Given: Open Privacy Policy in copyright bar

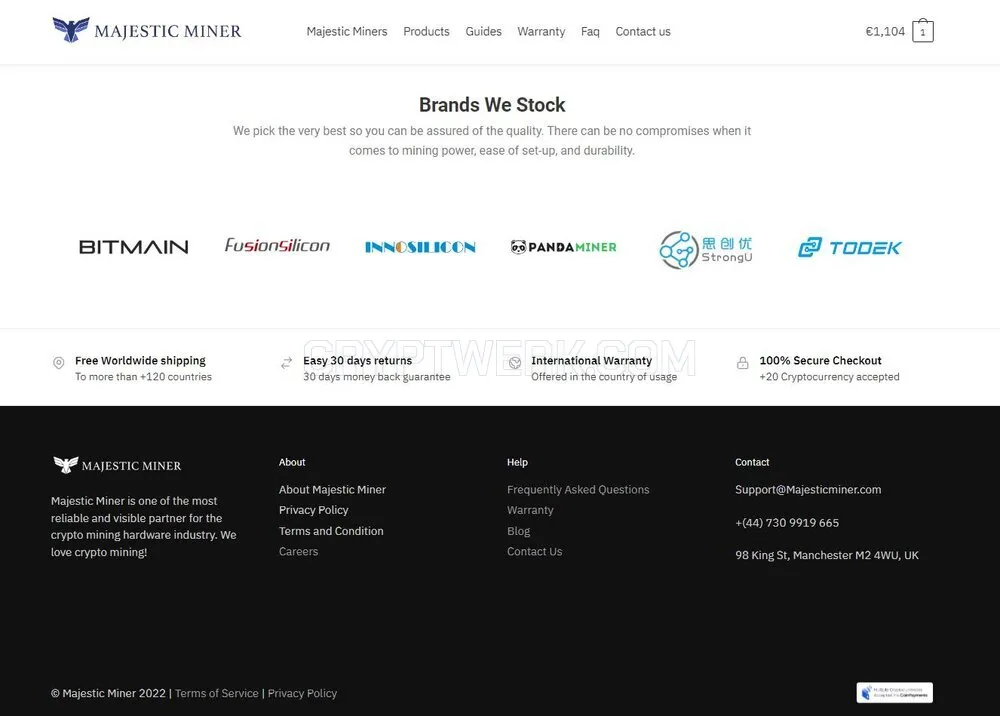Looking at the screenshot, I should [302, 693].
